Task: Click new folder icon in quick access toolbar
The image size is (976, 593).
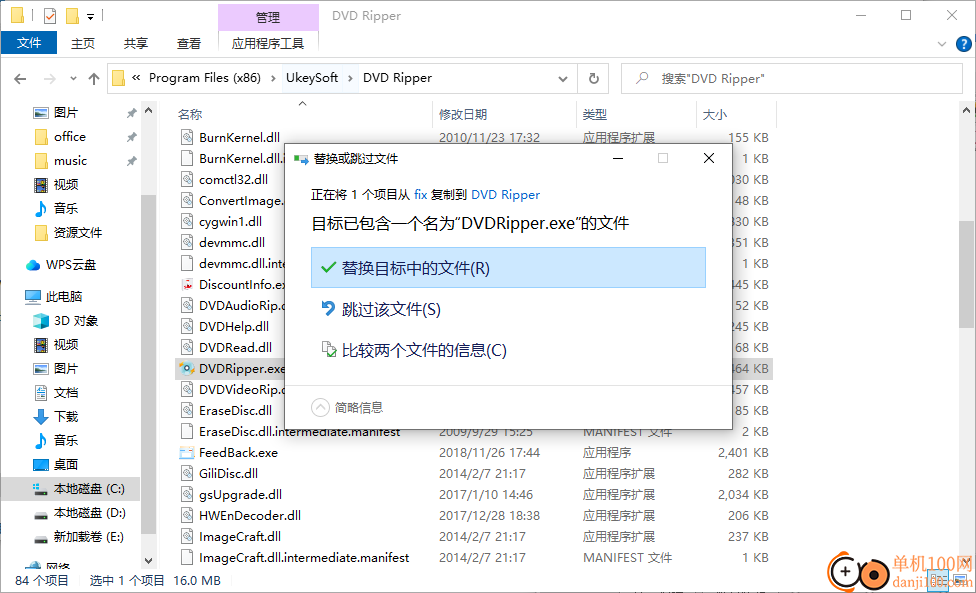Action: pyautogui.click(x=72, y=16)
